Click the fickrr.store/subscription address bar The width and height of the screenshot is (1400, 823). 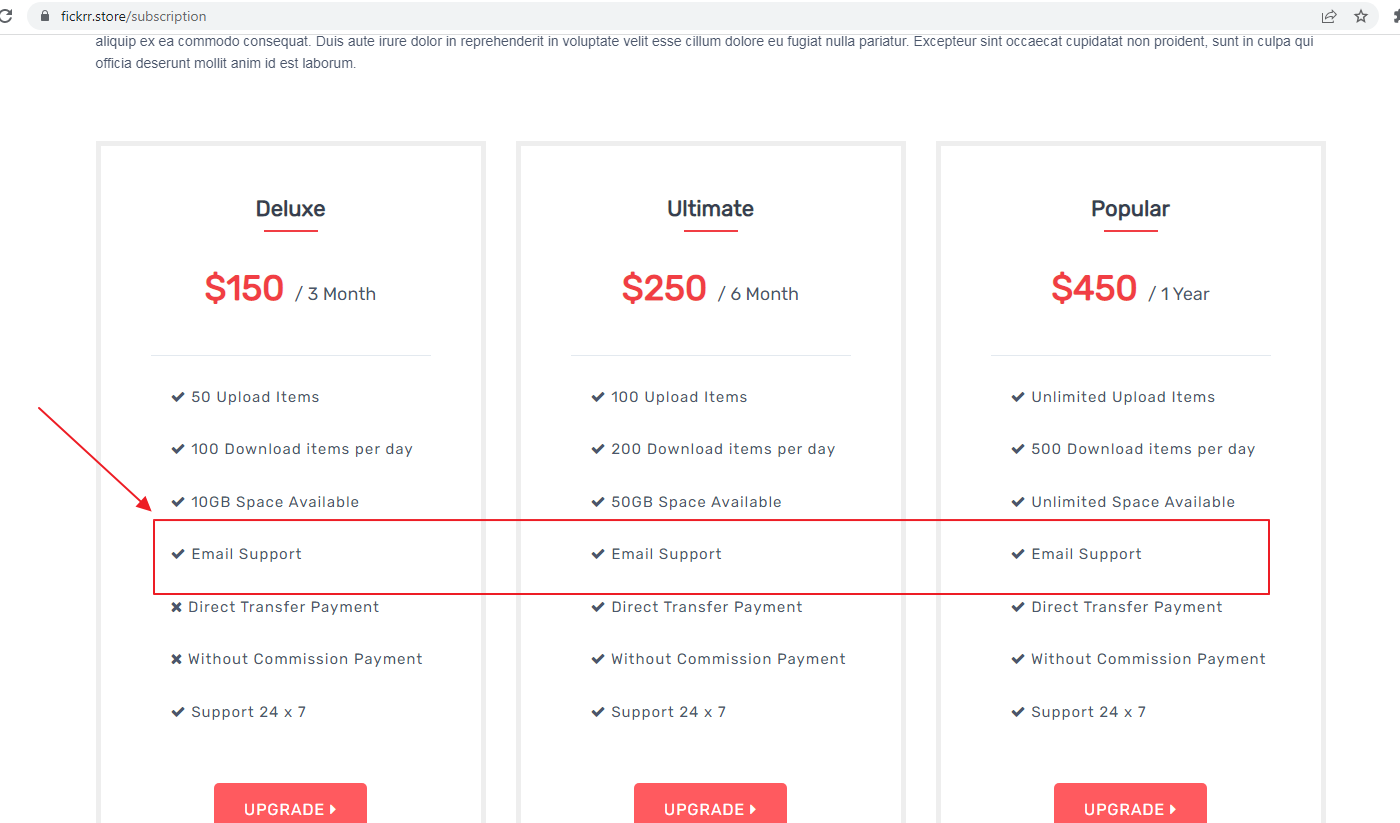tap(680, 16)
